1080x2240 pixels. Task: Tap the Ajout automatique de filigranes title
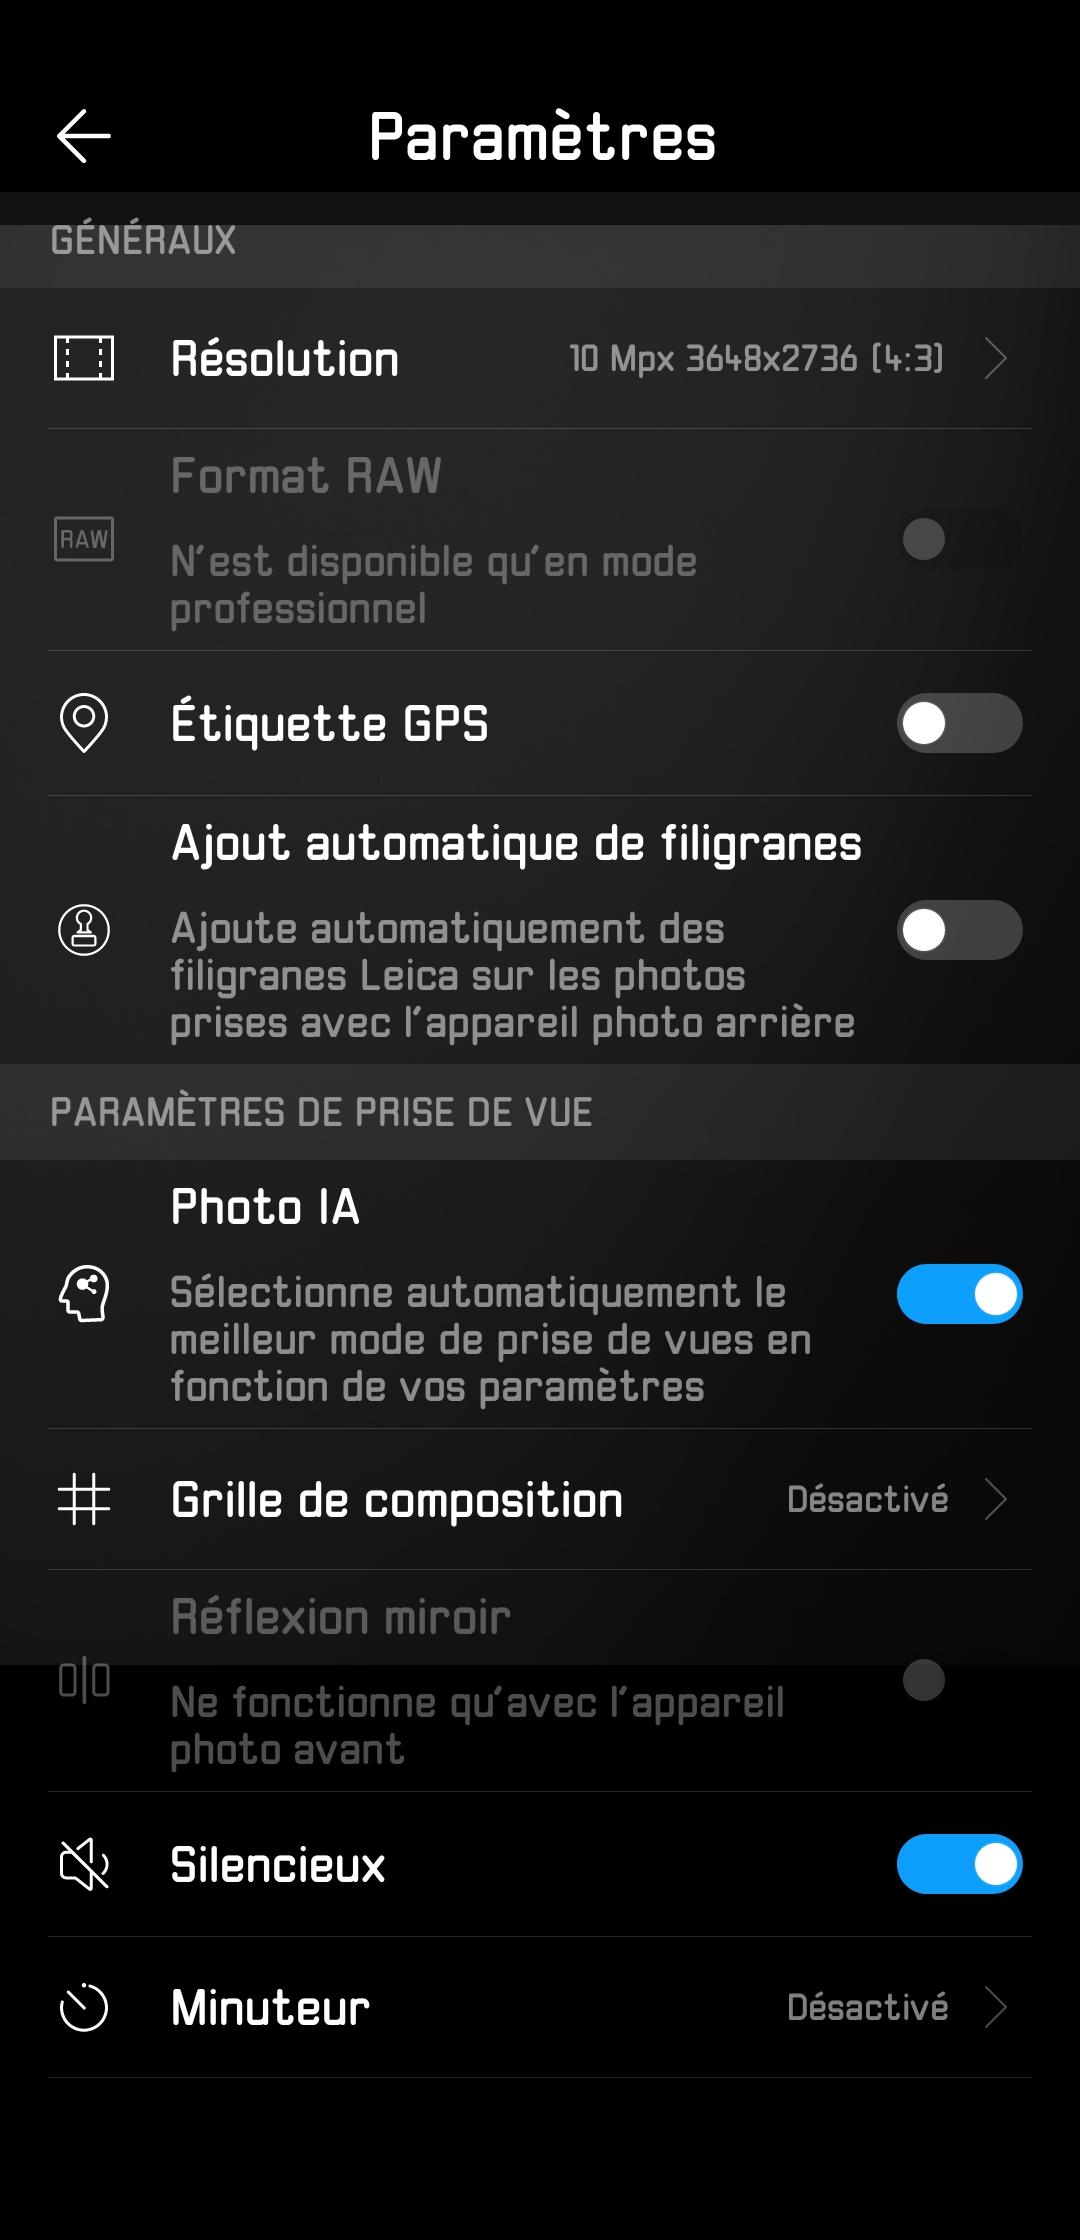click(516, 843)
